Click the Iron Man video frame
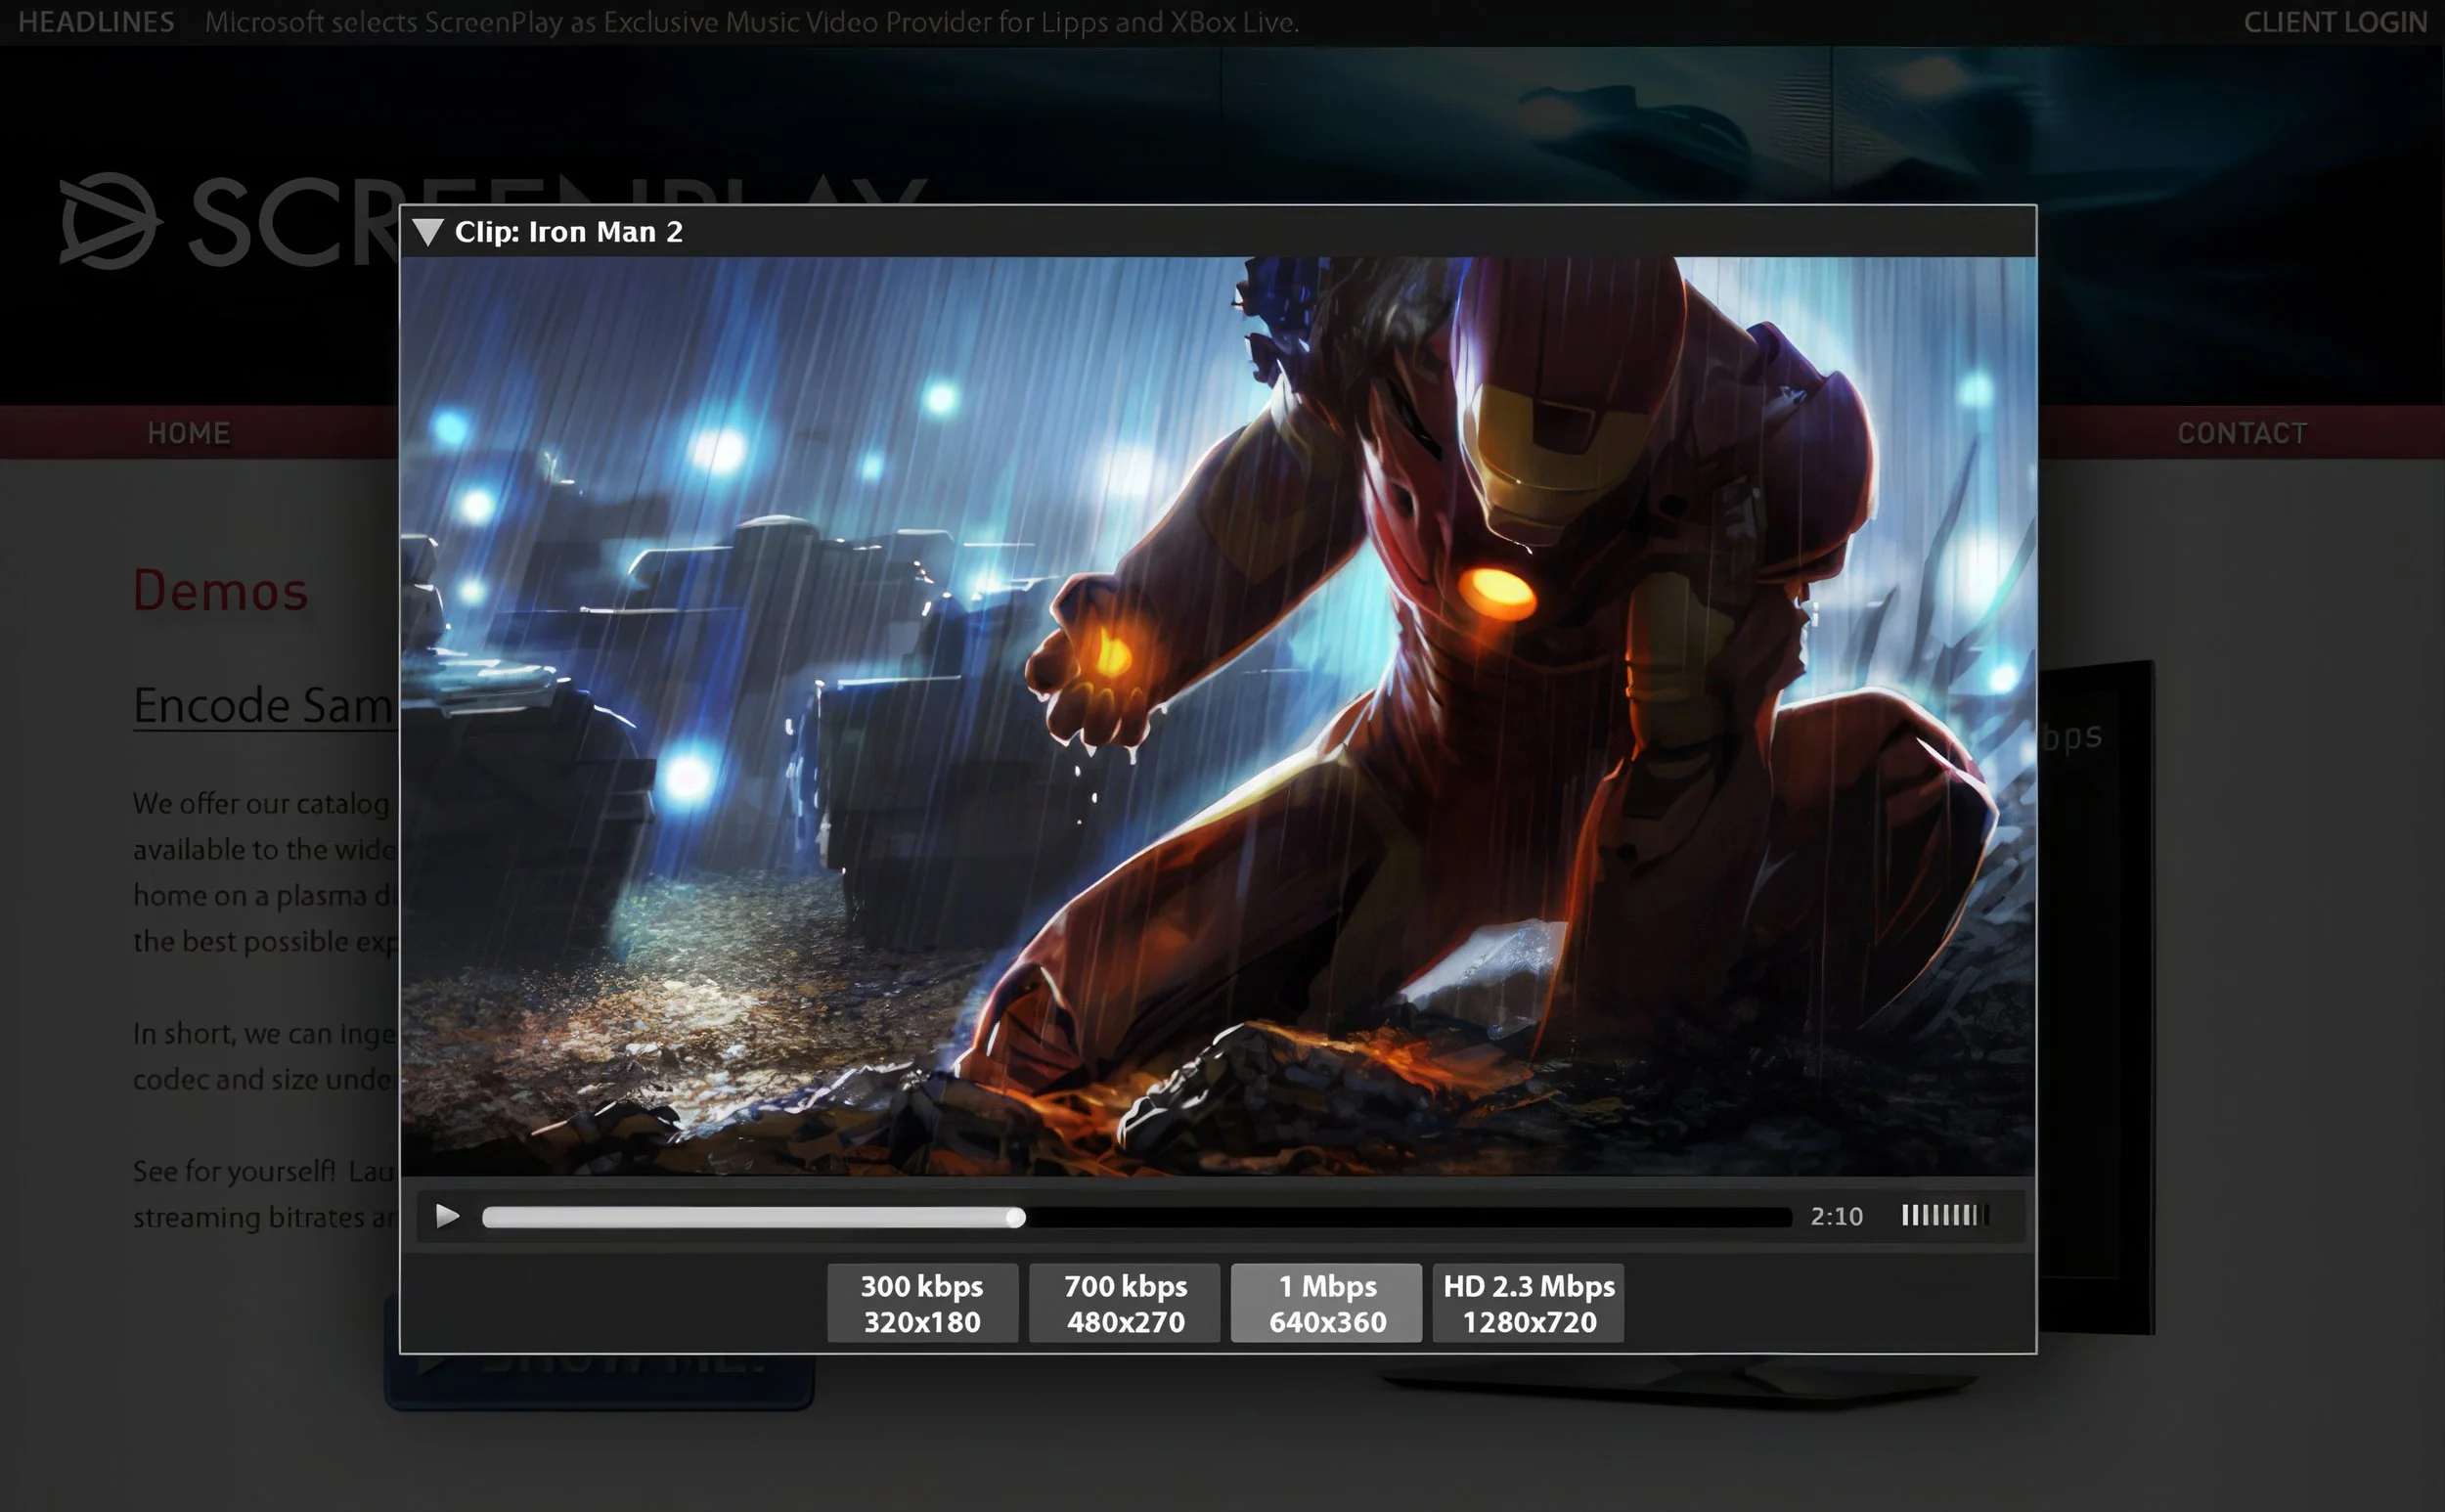 coord(1217,715)
